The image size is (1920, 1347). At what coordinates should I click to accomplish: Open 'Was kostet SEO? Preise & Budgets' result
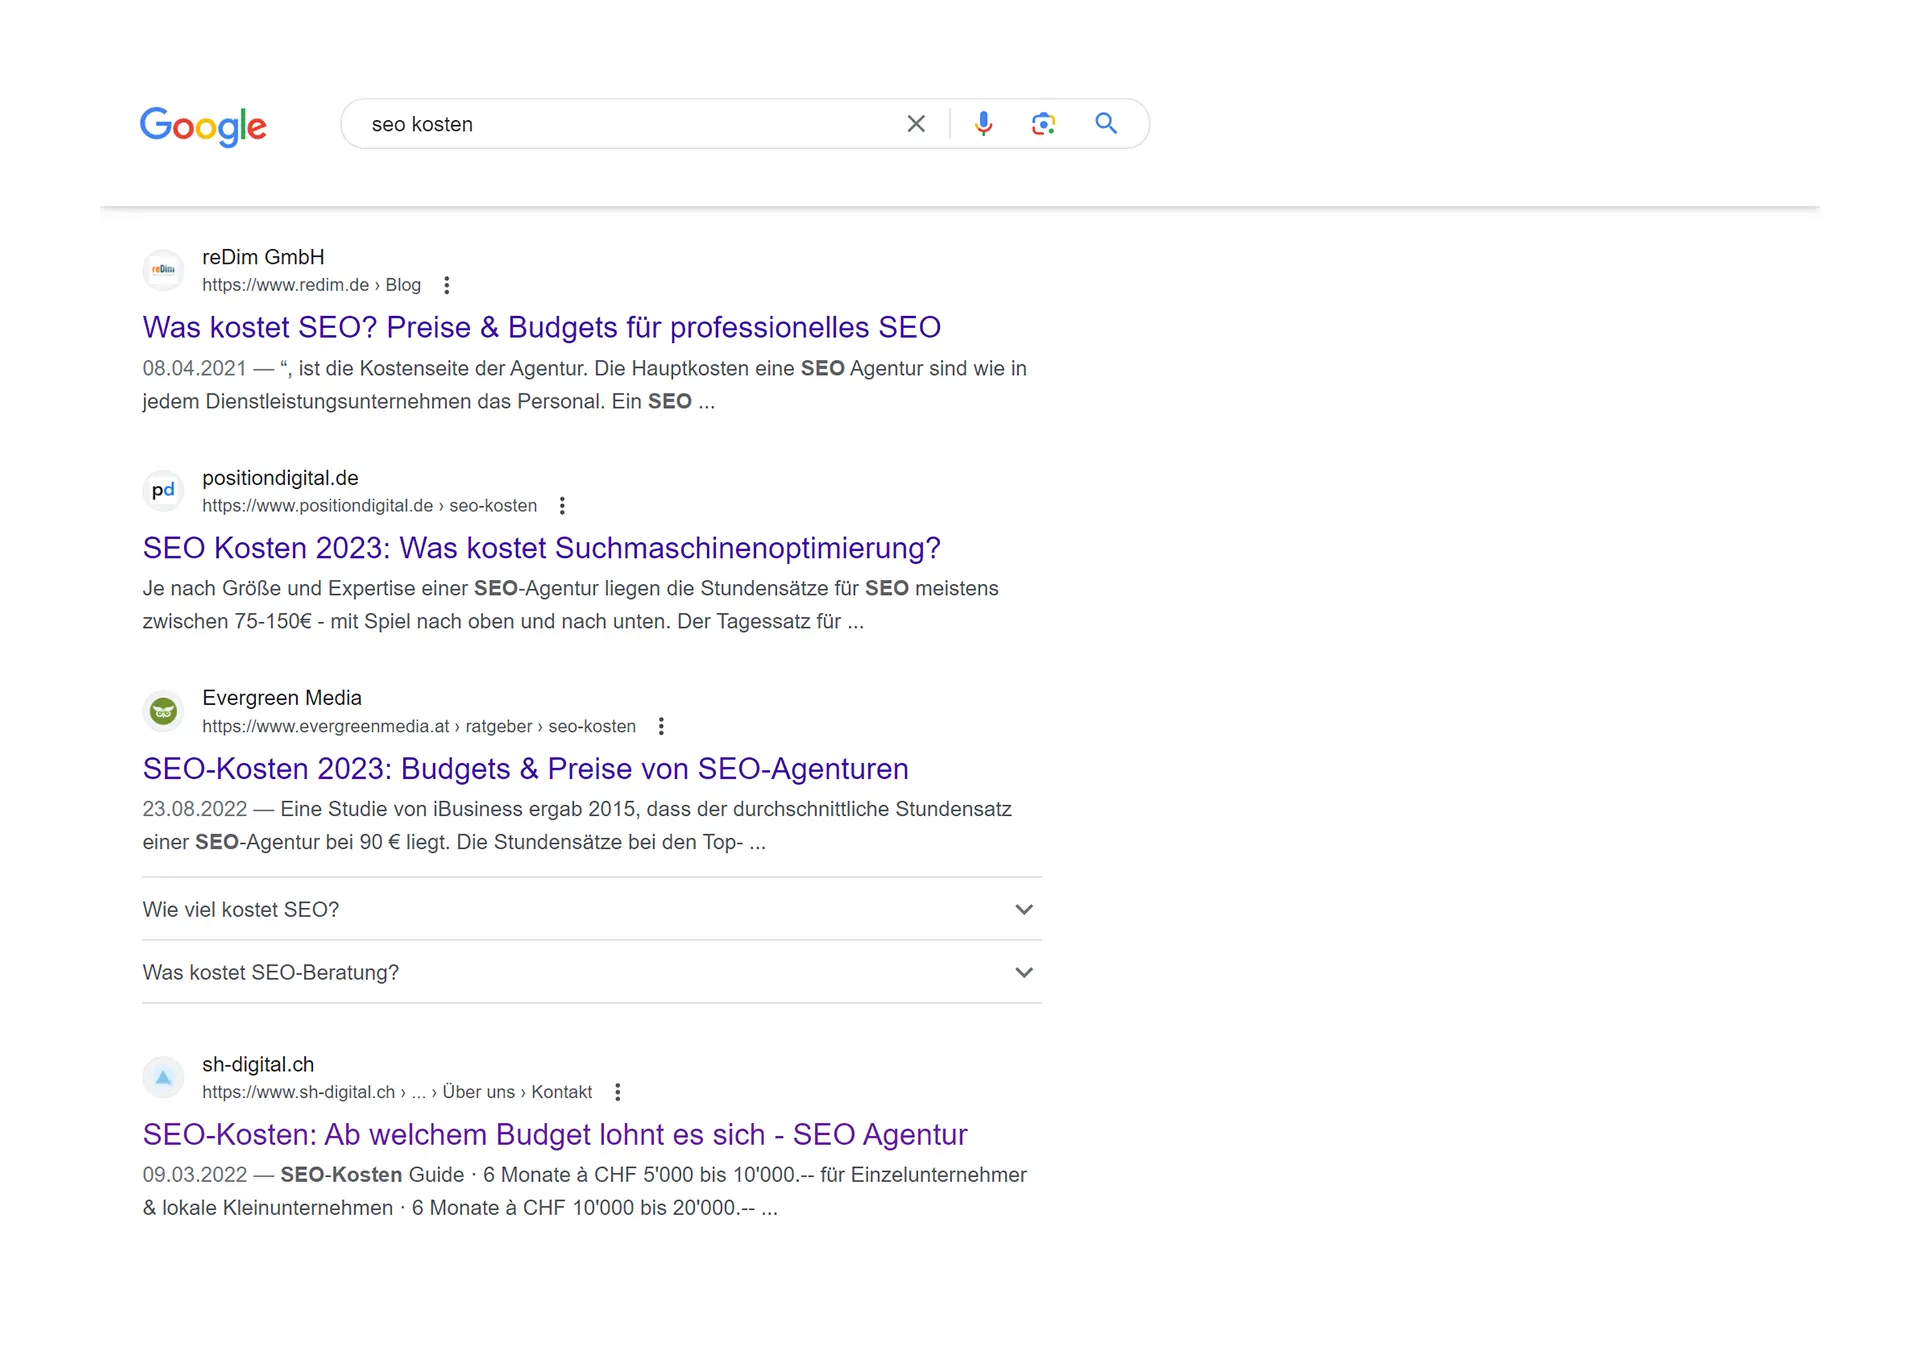tap(542, 327)
